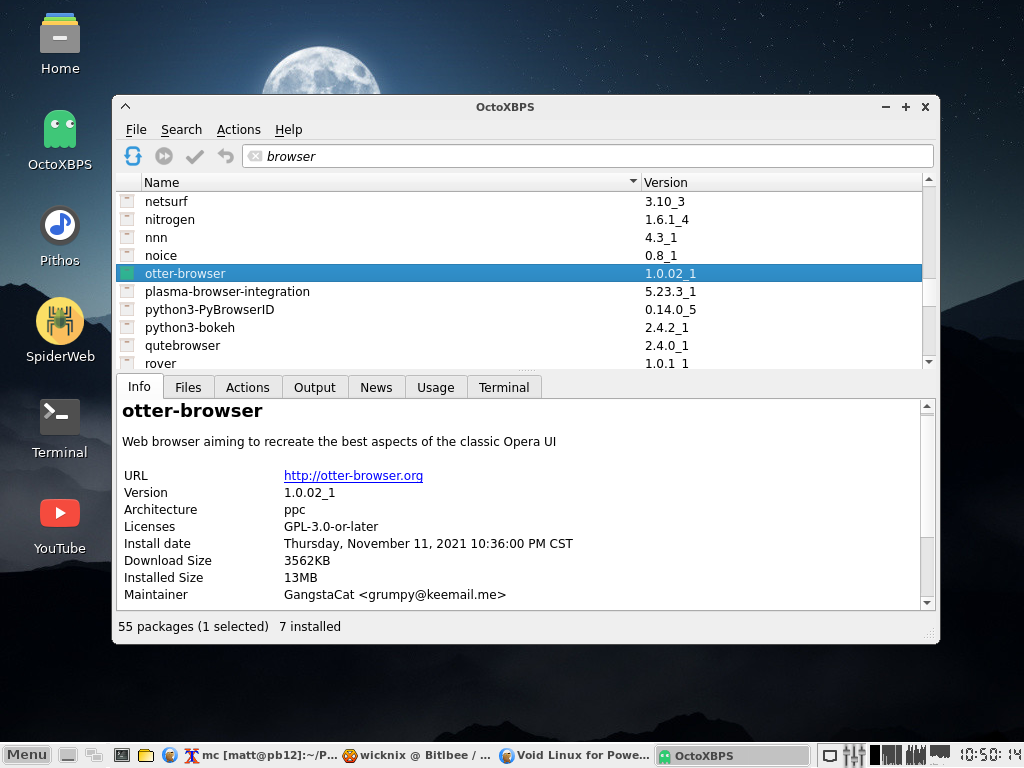
Task: Switch to mc terminal taskbar window
Action: coord(261,756)
